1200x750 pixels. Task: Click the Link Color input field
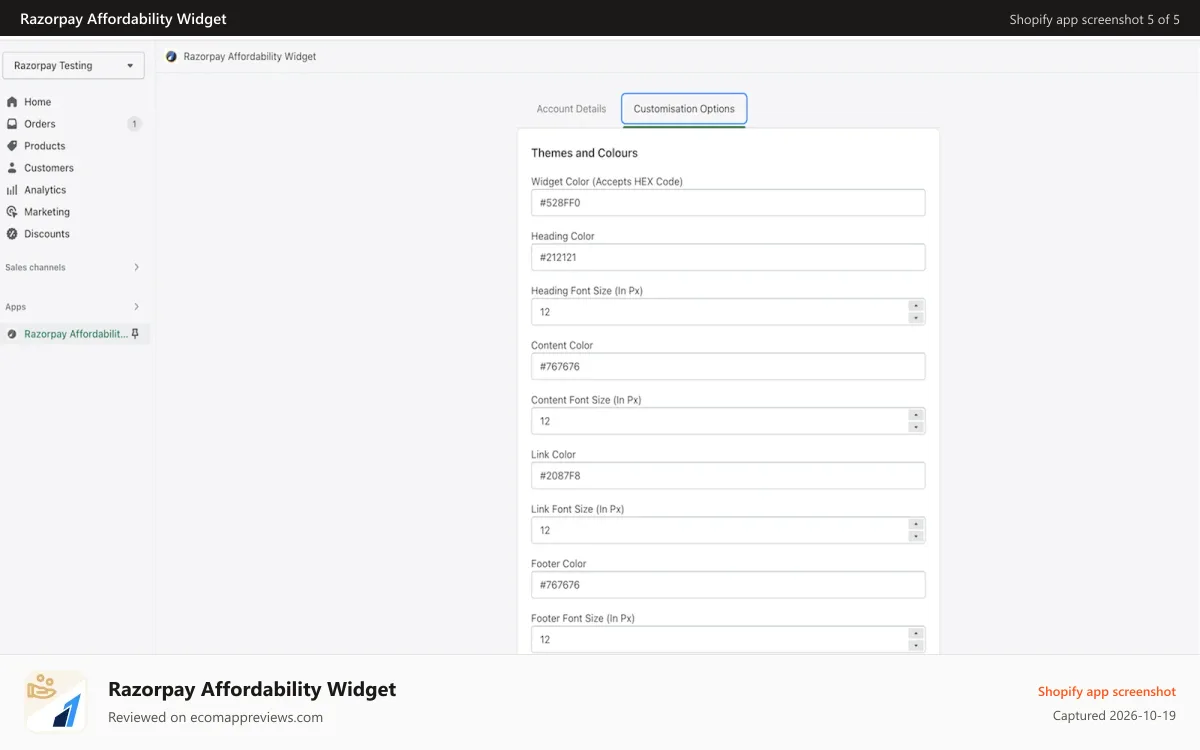pyautogui.click(x=728, y=475)
